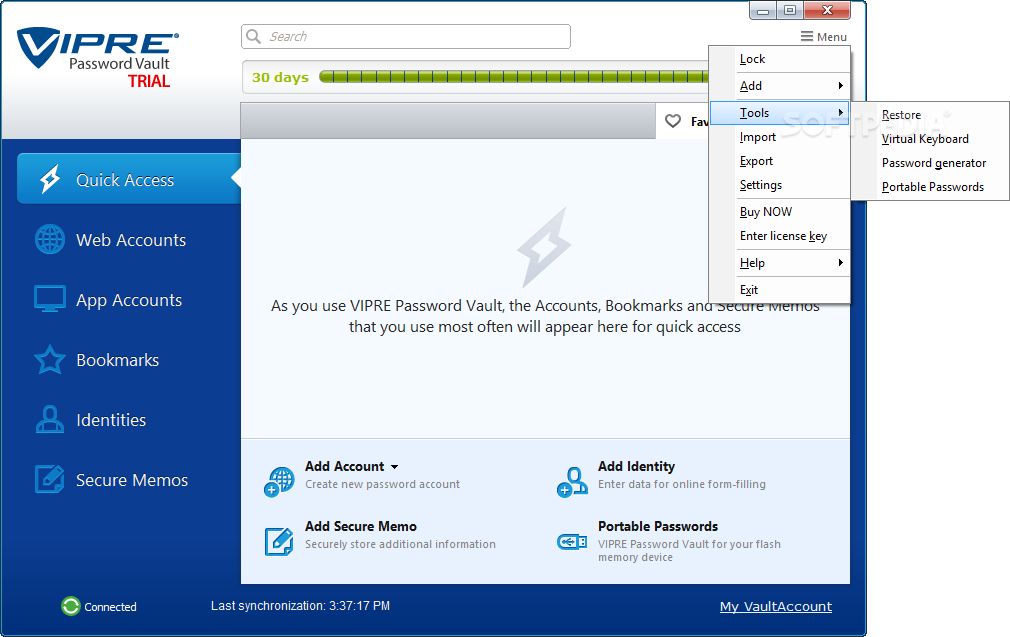This screenshot has width=1010, height=637.
Task: Click "Enter data for online form-filling" text
Action: coord(681,484)
